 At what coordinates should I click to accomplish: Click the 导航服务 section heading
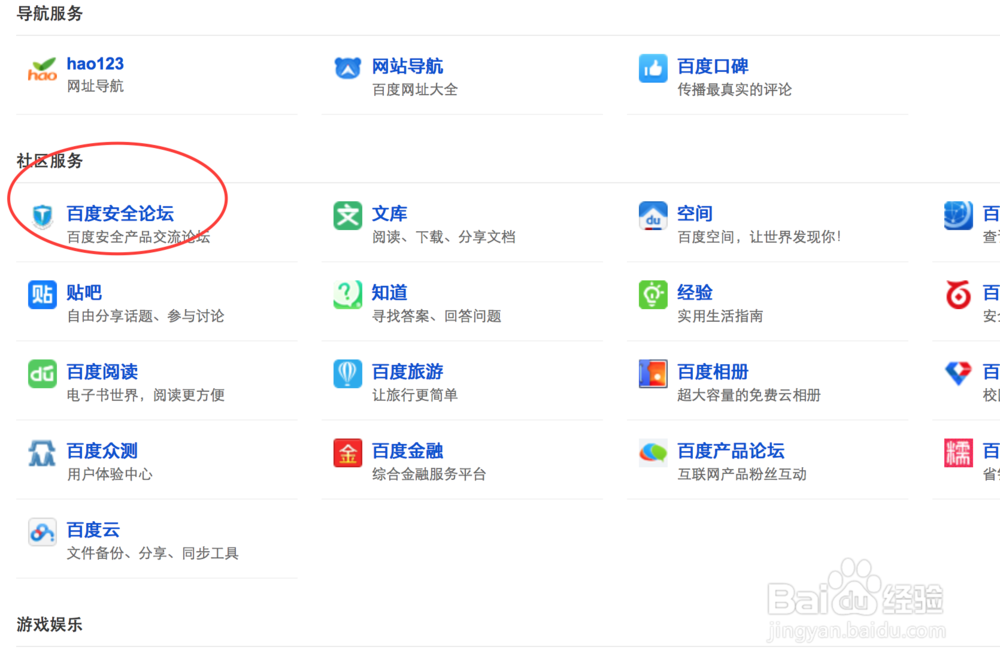coord(50,13)
